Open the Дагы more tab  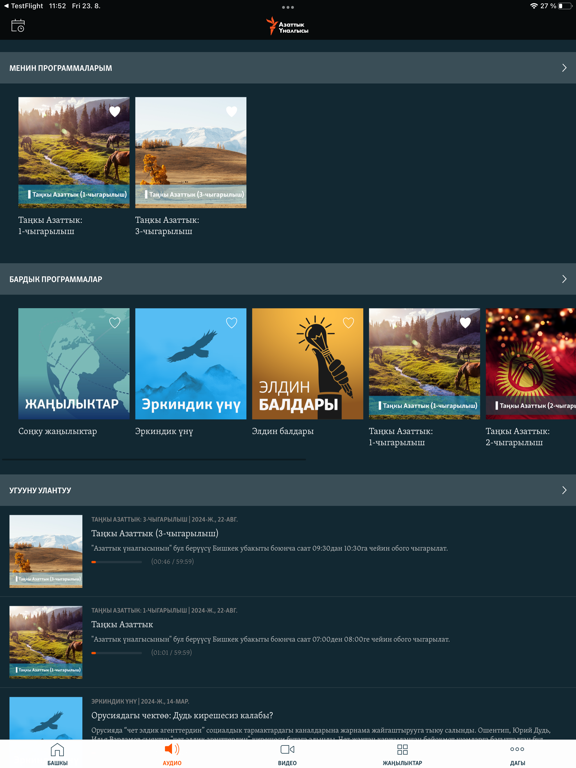(x=517, y=753)
